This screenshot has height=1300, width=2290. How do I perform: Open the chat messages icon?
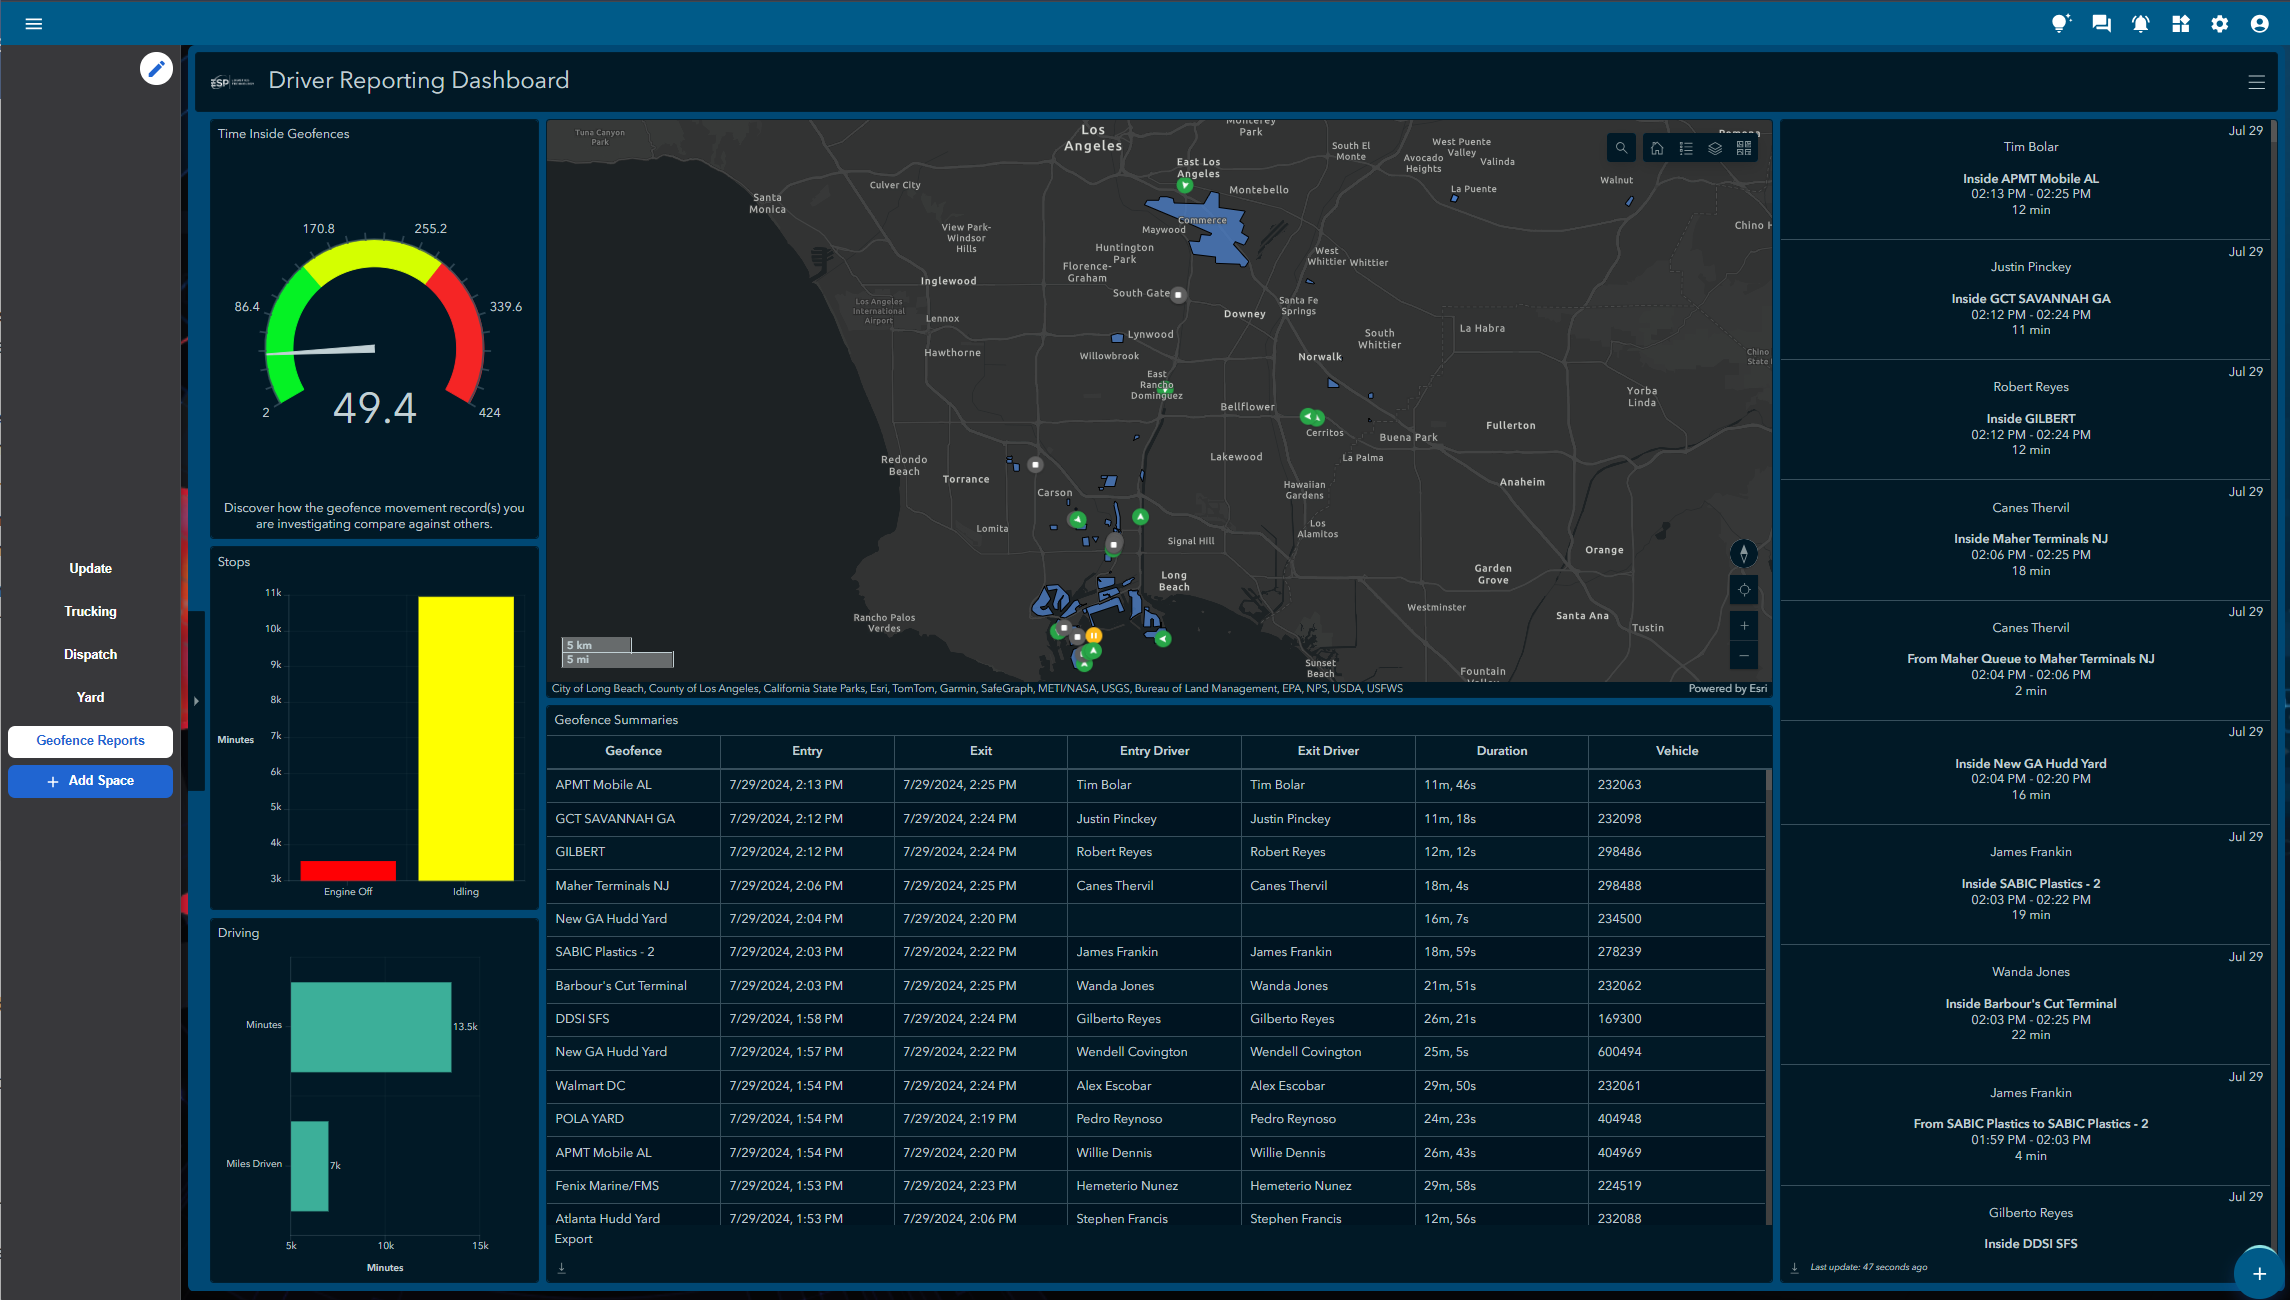point(2101,24)
